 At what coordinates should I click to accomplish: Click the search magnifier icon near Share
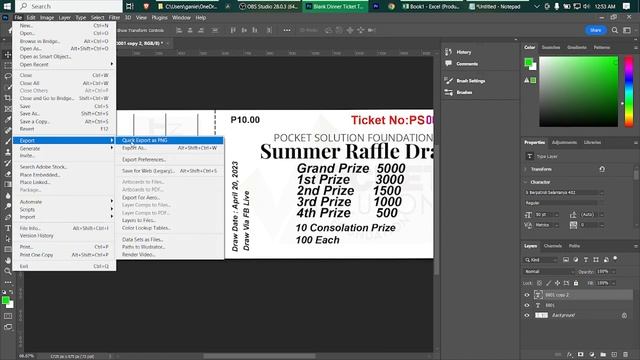(615, 30)
